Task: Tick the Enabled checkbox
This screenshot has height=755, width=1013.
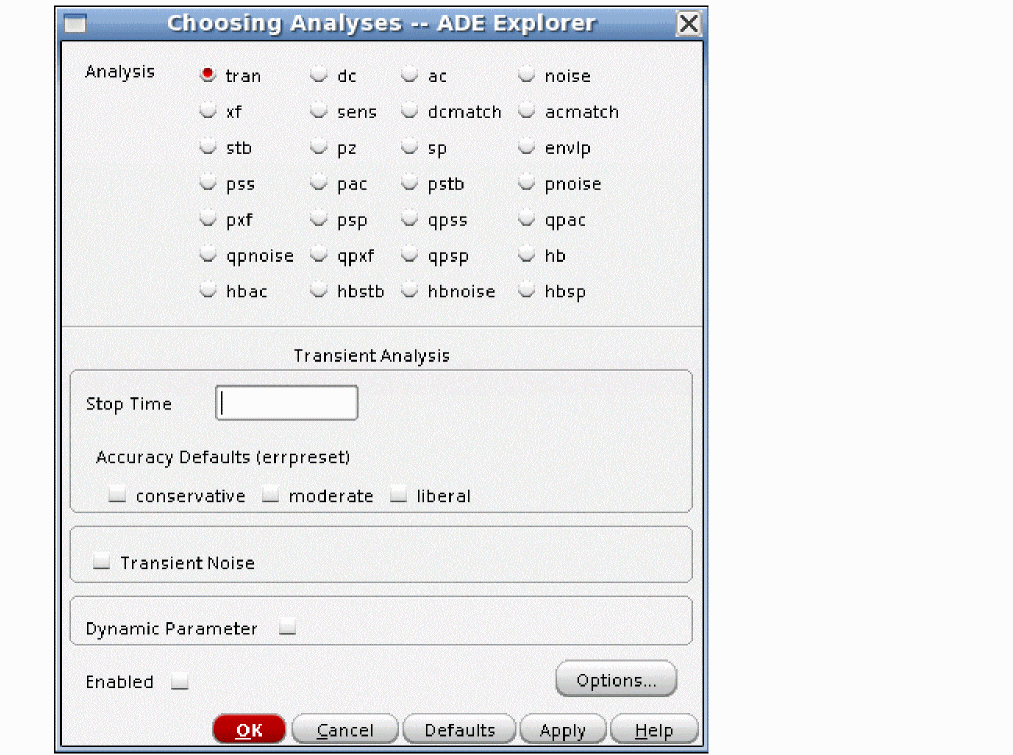Action: pyautogui.click(x=180, y=681)
